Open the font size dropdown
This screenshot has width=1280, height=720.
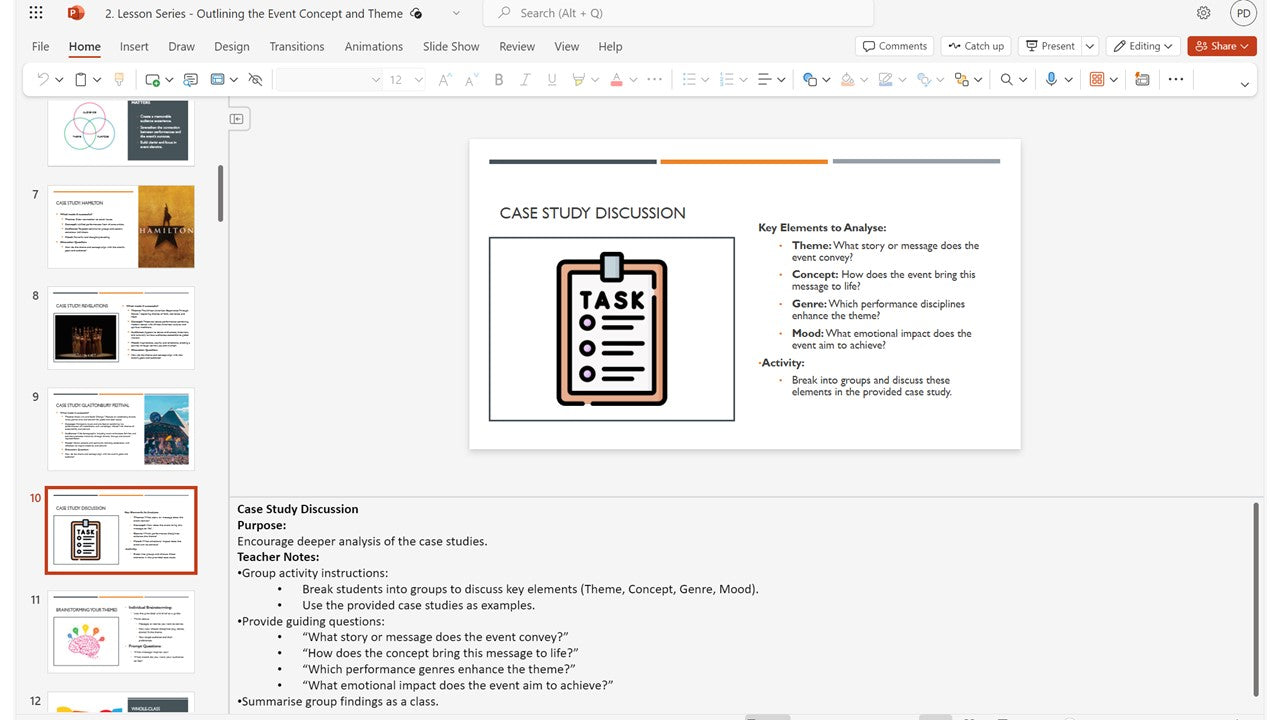(419, 80)
